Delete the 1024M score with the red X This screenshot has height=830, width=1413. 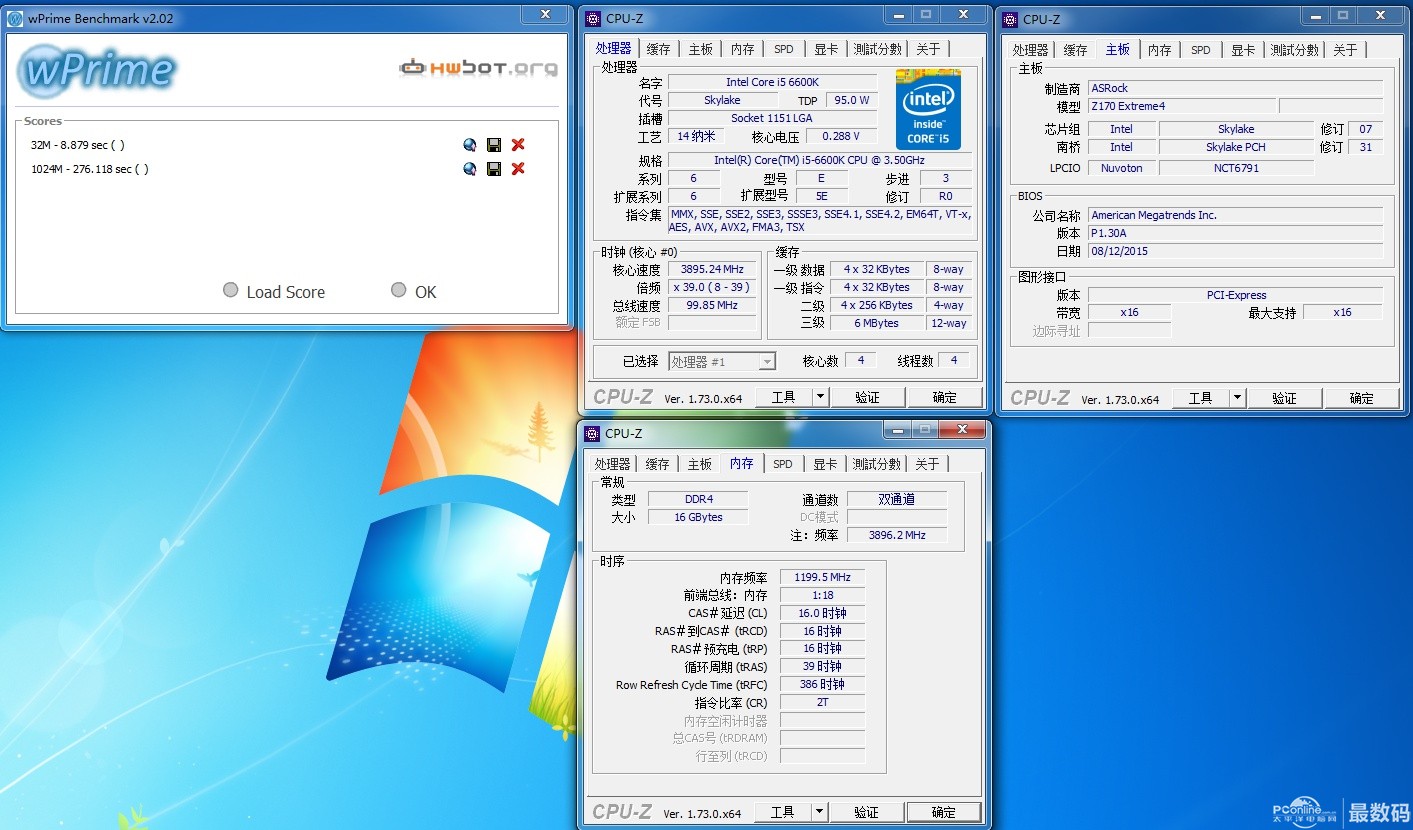(x=518, y=169)
